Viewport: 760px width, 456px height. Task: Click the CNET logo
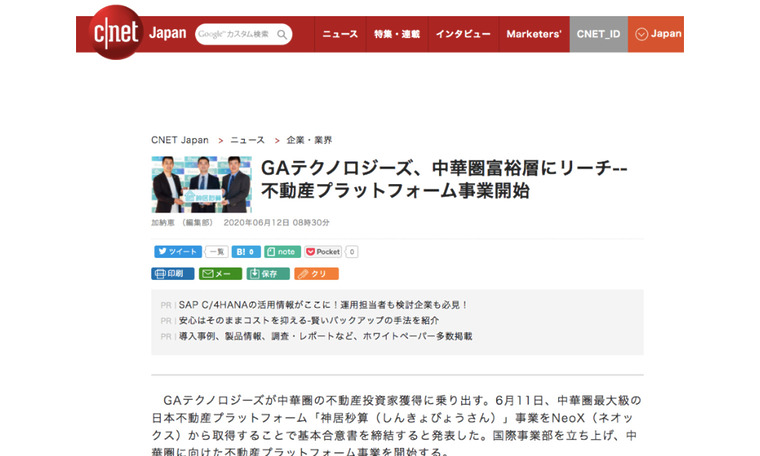click(x=116, y=33)
